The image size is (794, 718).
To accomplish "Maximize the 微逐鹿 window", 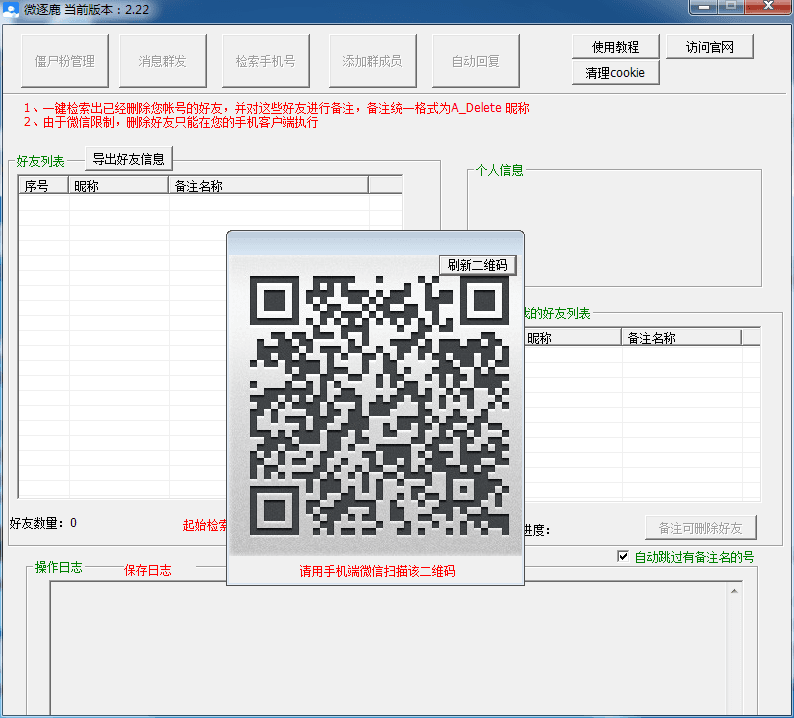I will coord(730,7).
